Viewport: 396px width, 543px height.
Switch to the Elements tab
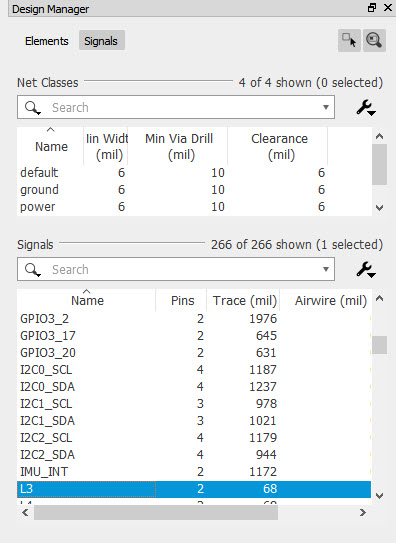coord(46,41)
